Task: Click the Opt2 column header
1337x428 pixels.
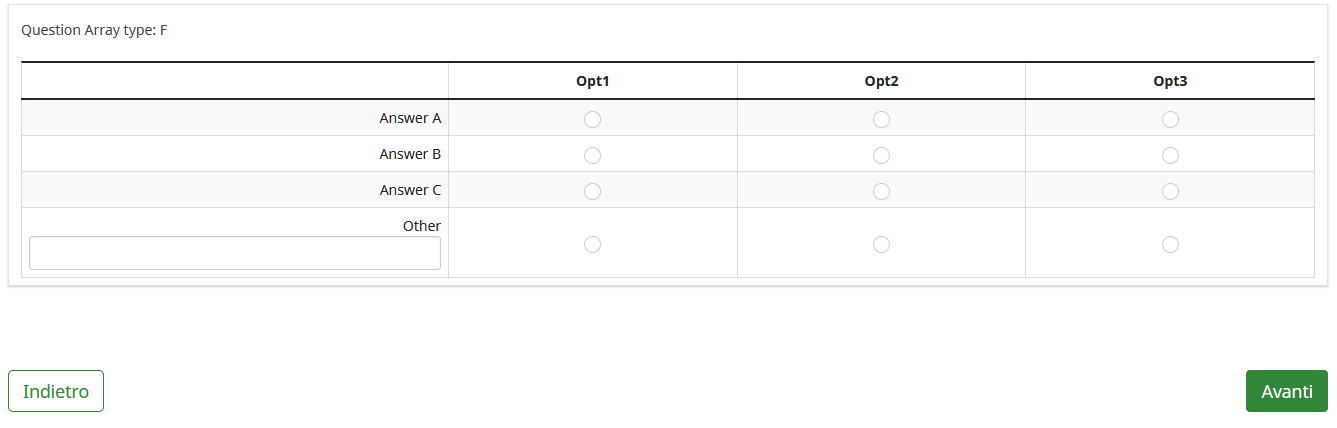Action: 881,81
